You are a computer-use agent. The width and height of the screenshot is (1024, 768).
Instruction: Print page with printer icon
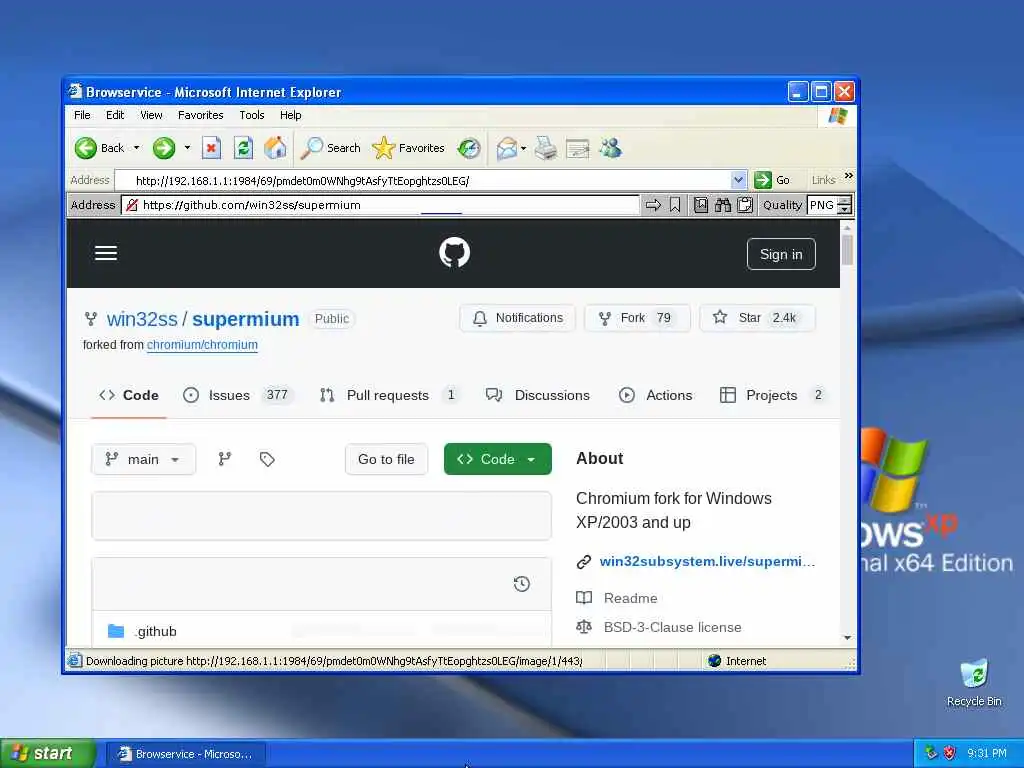pyautogui.click(x=546, y=148)
